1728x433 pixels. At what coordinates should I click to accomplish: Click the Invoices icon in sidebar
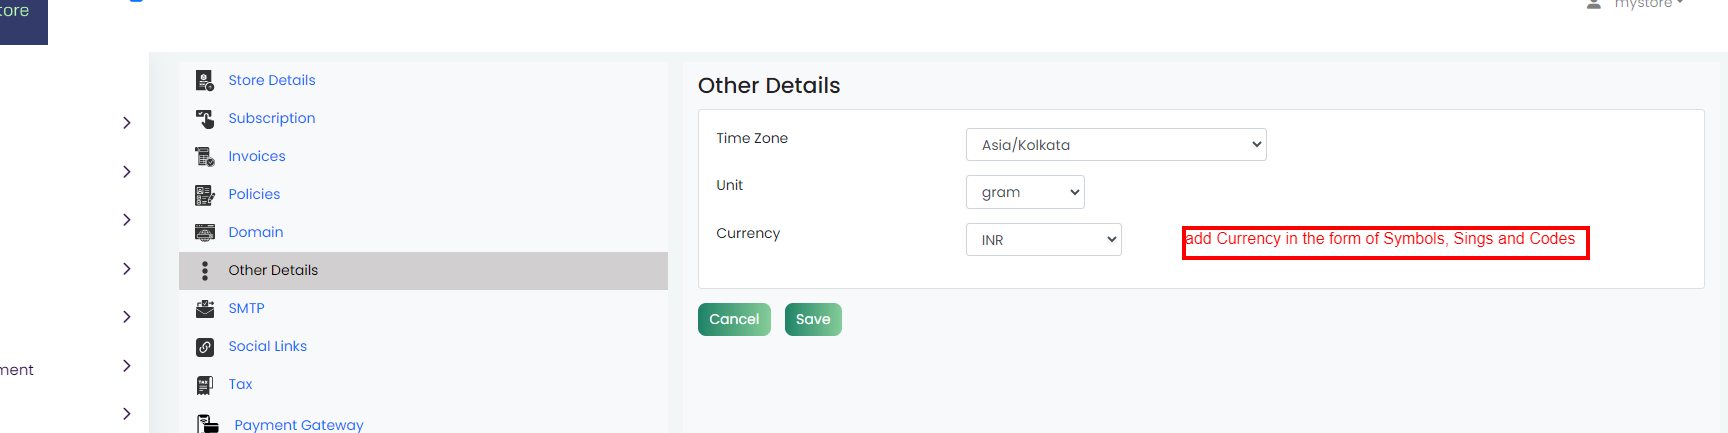(x=205, y=156)
